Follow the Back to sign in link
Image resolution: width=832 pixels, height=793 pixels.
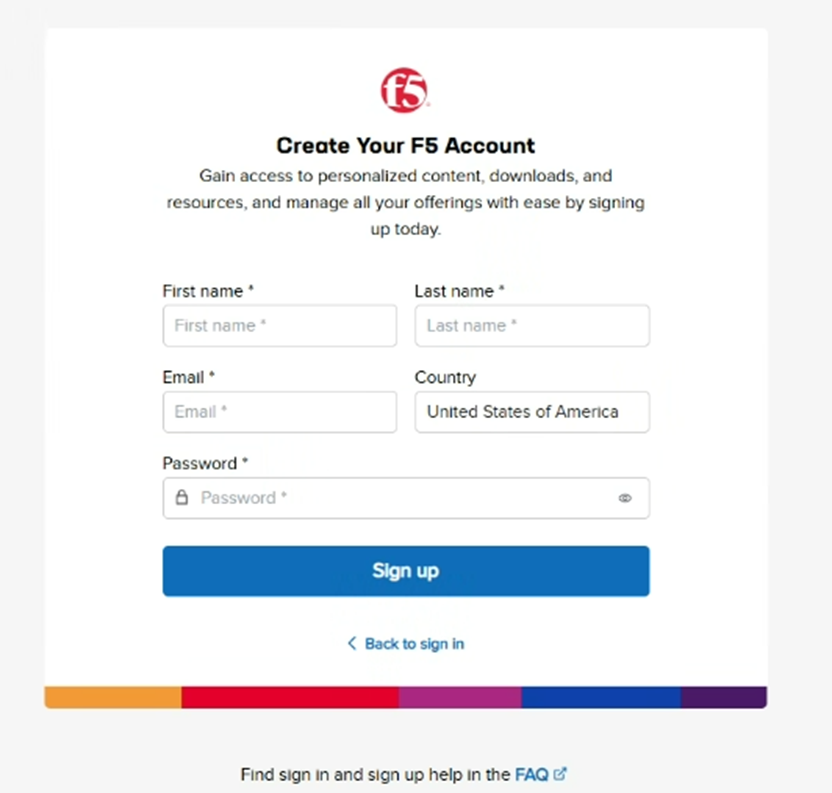pos(414,644)
